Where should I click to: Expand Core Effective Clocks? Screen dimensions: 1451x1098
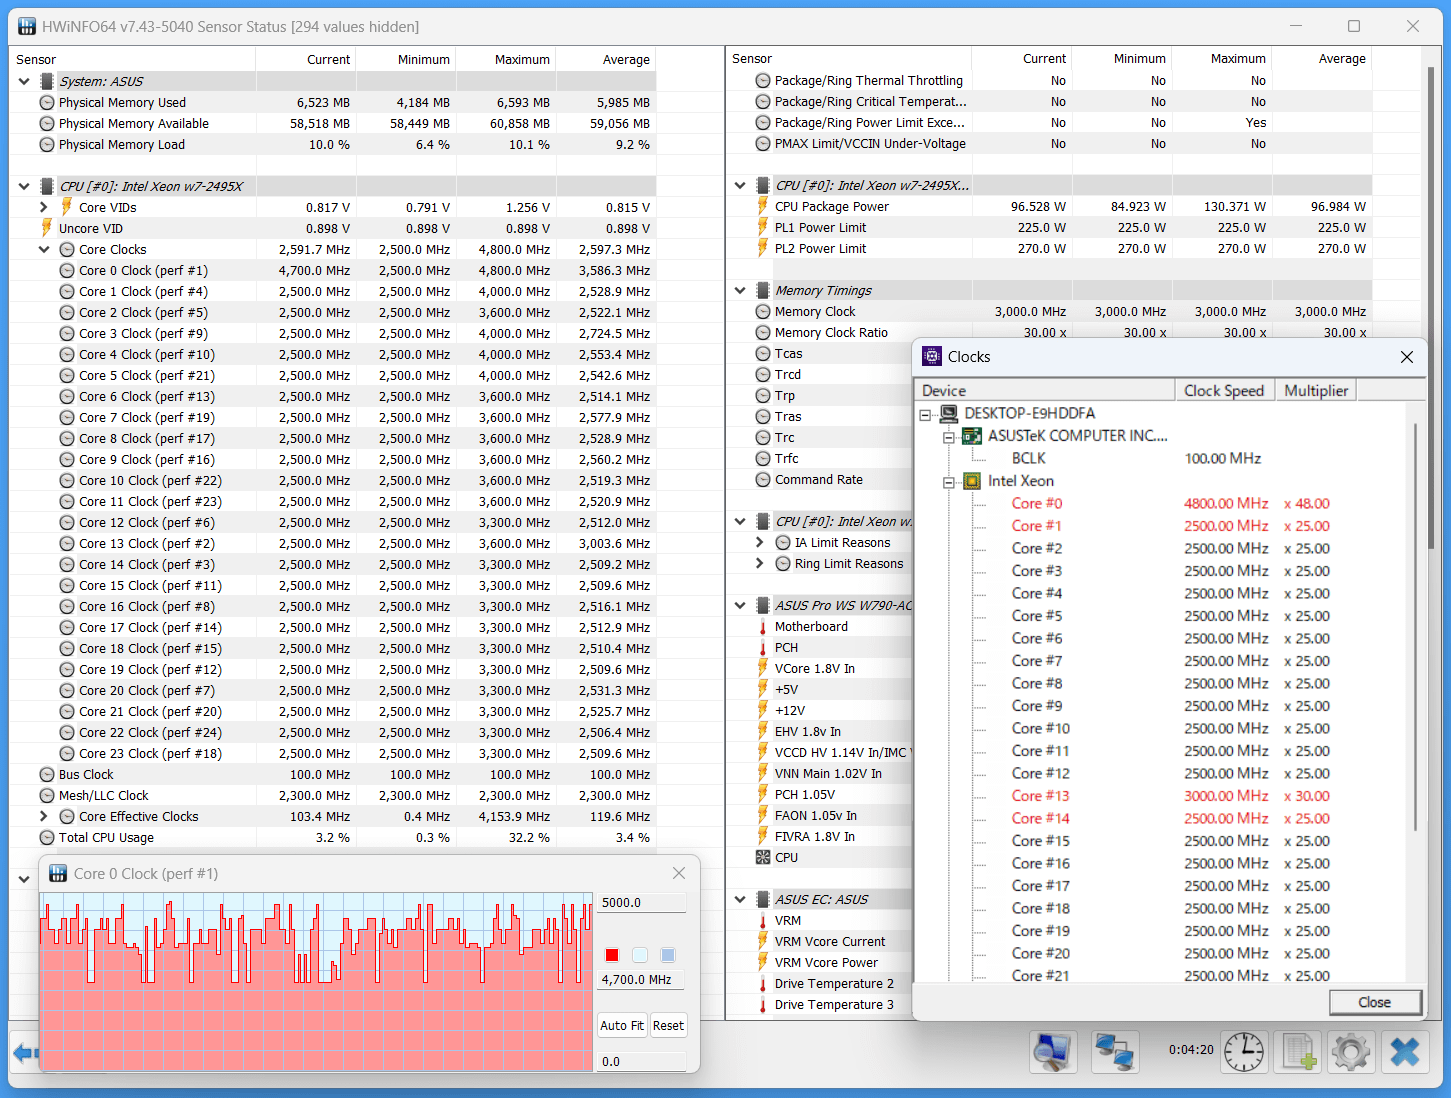pyautogui.click(x=44, y=816)
